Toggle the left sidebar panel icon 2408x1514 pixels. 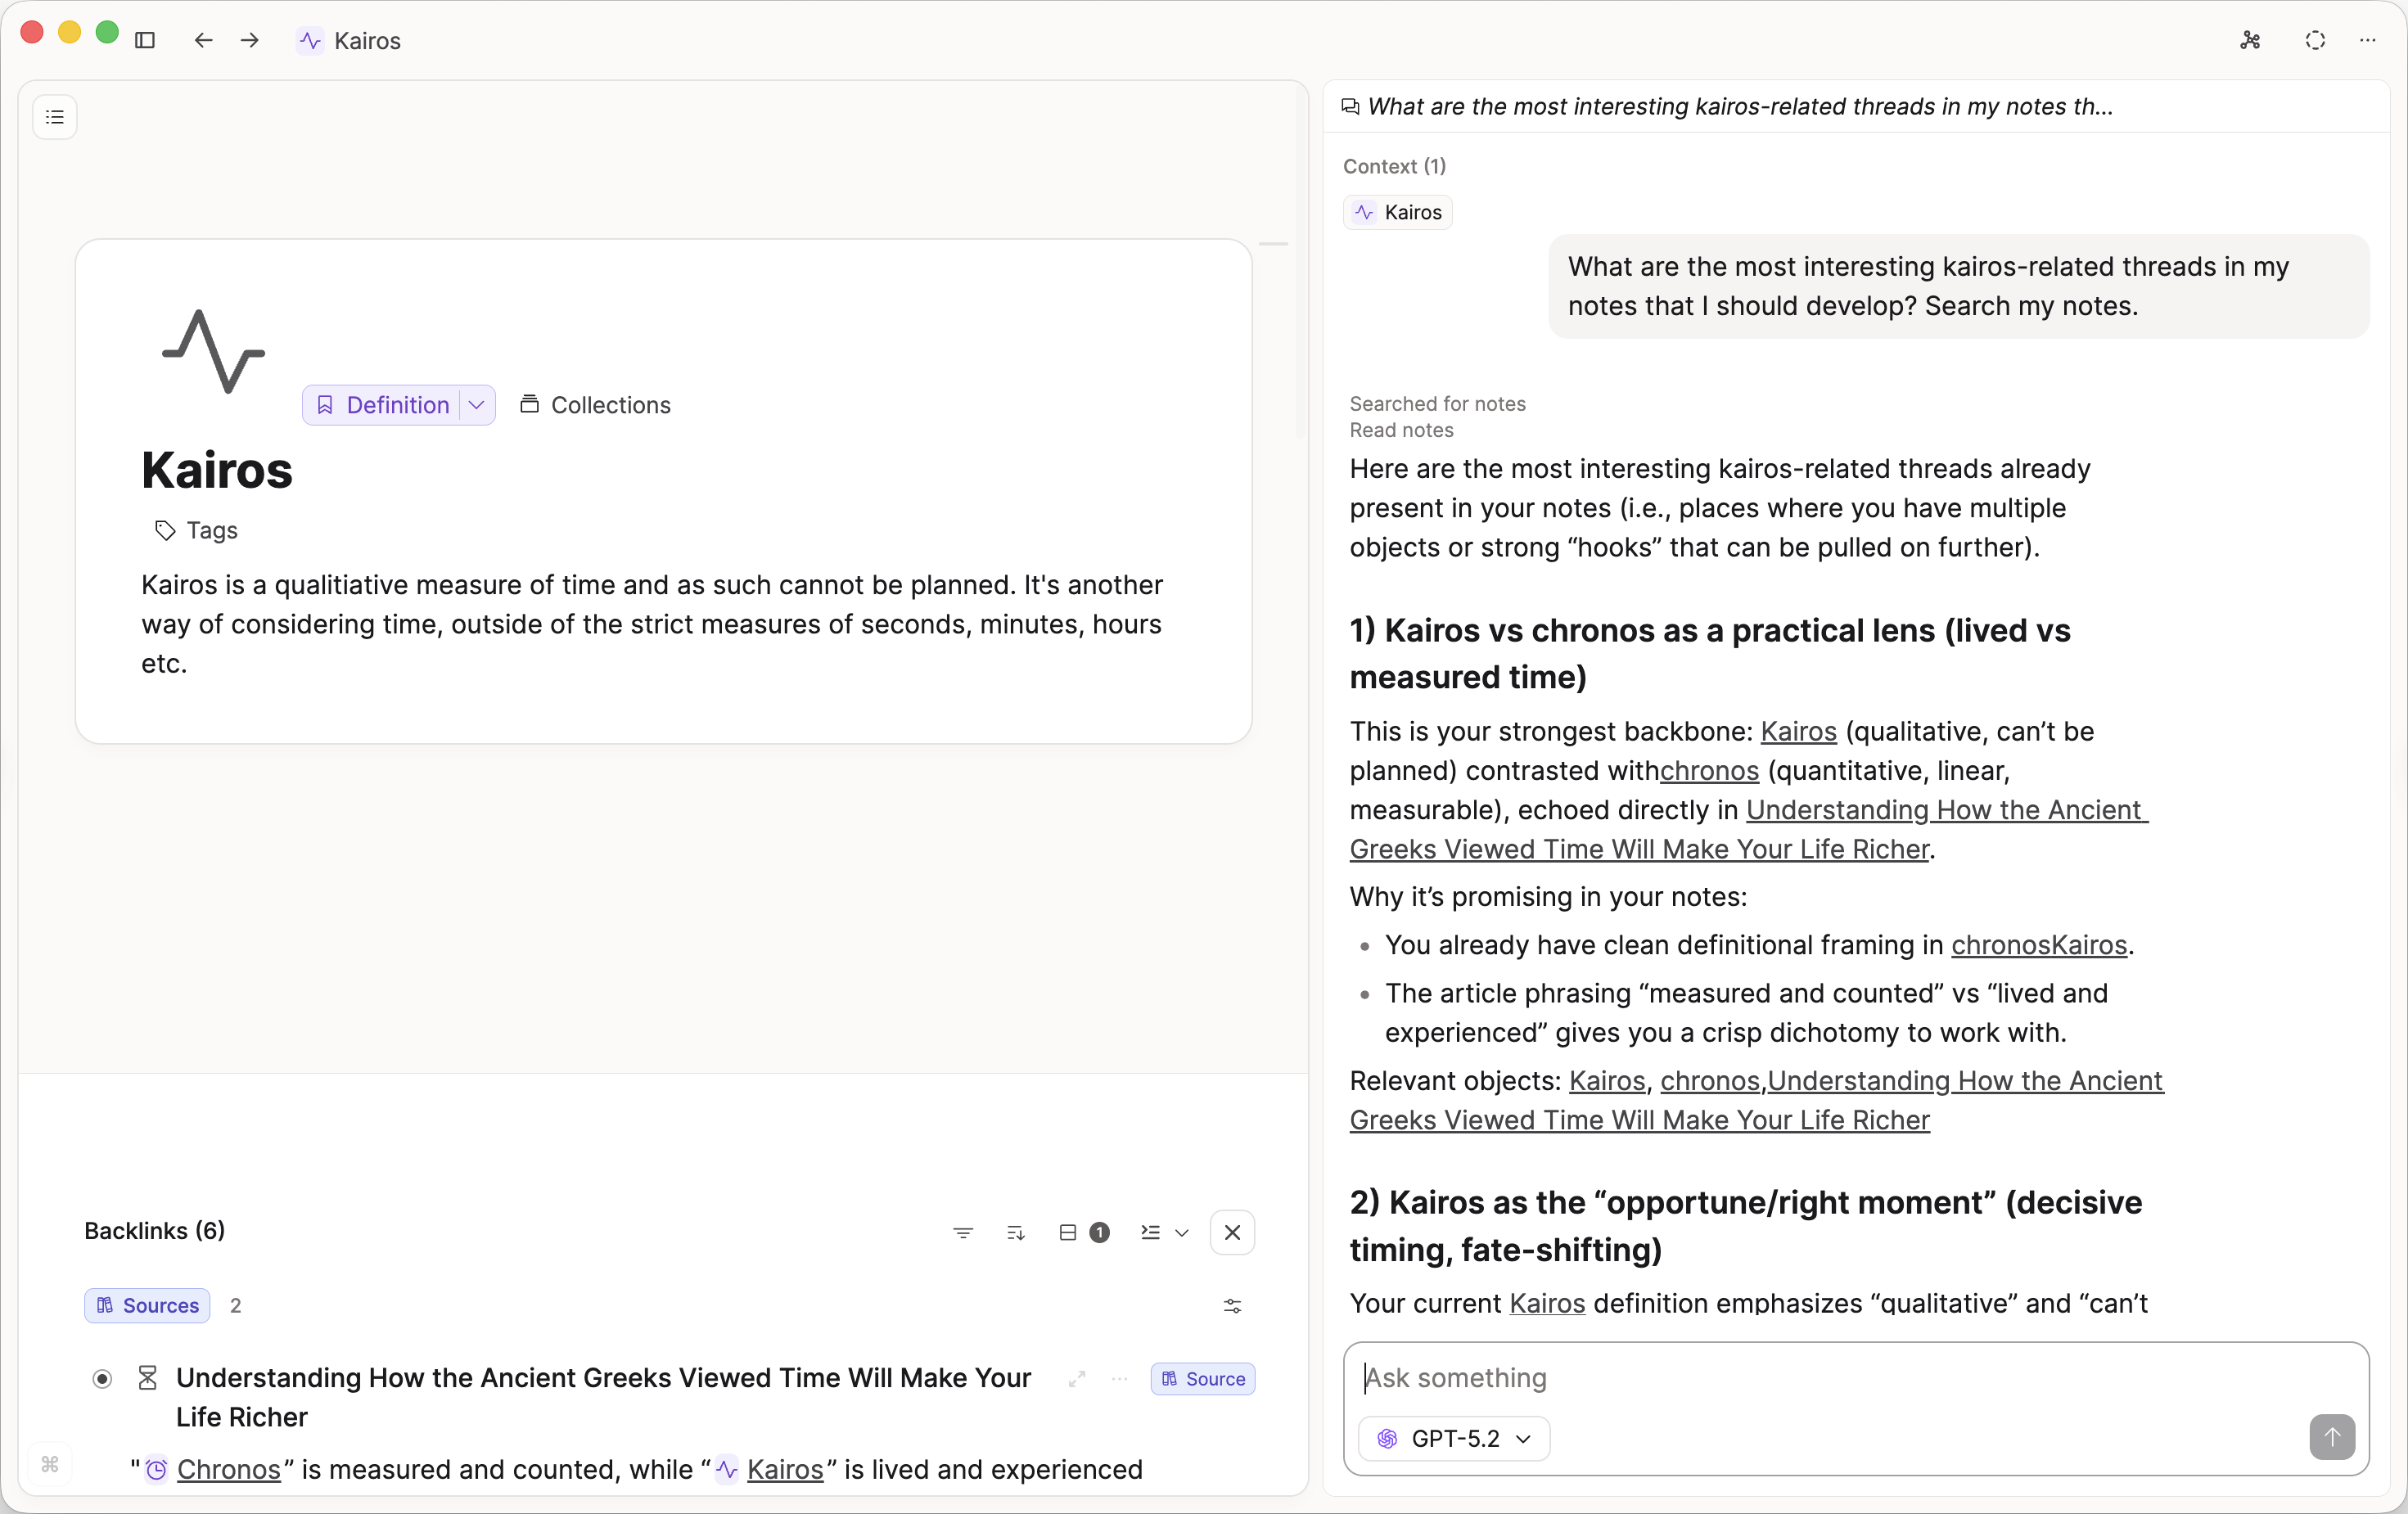click(145, 40)
